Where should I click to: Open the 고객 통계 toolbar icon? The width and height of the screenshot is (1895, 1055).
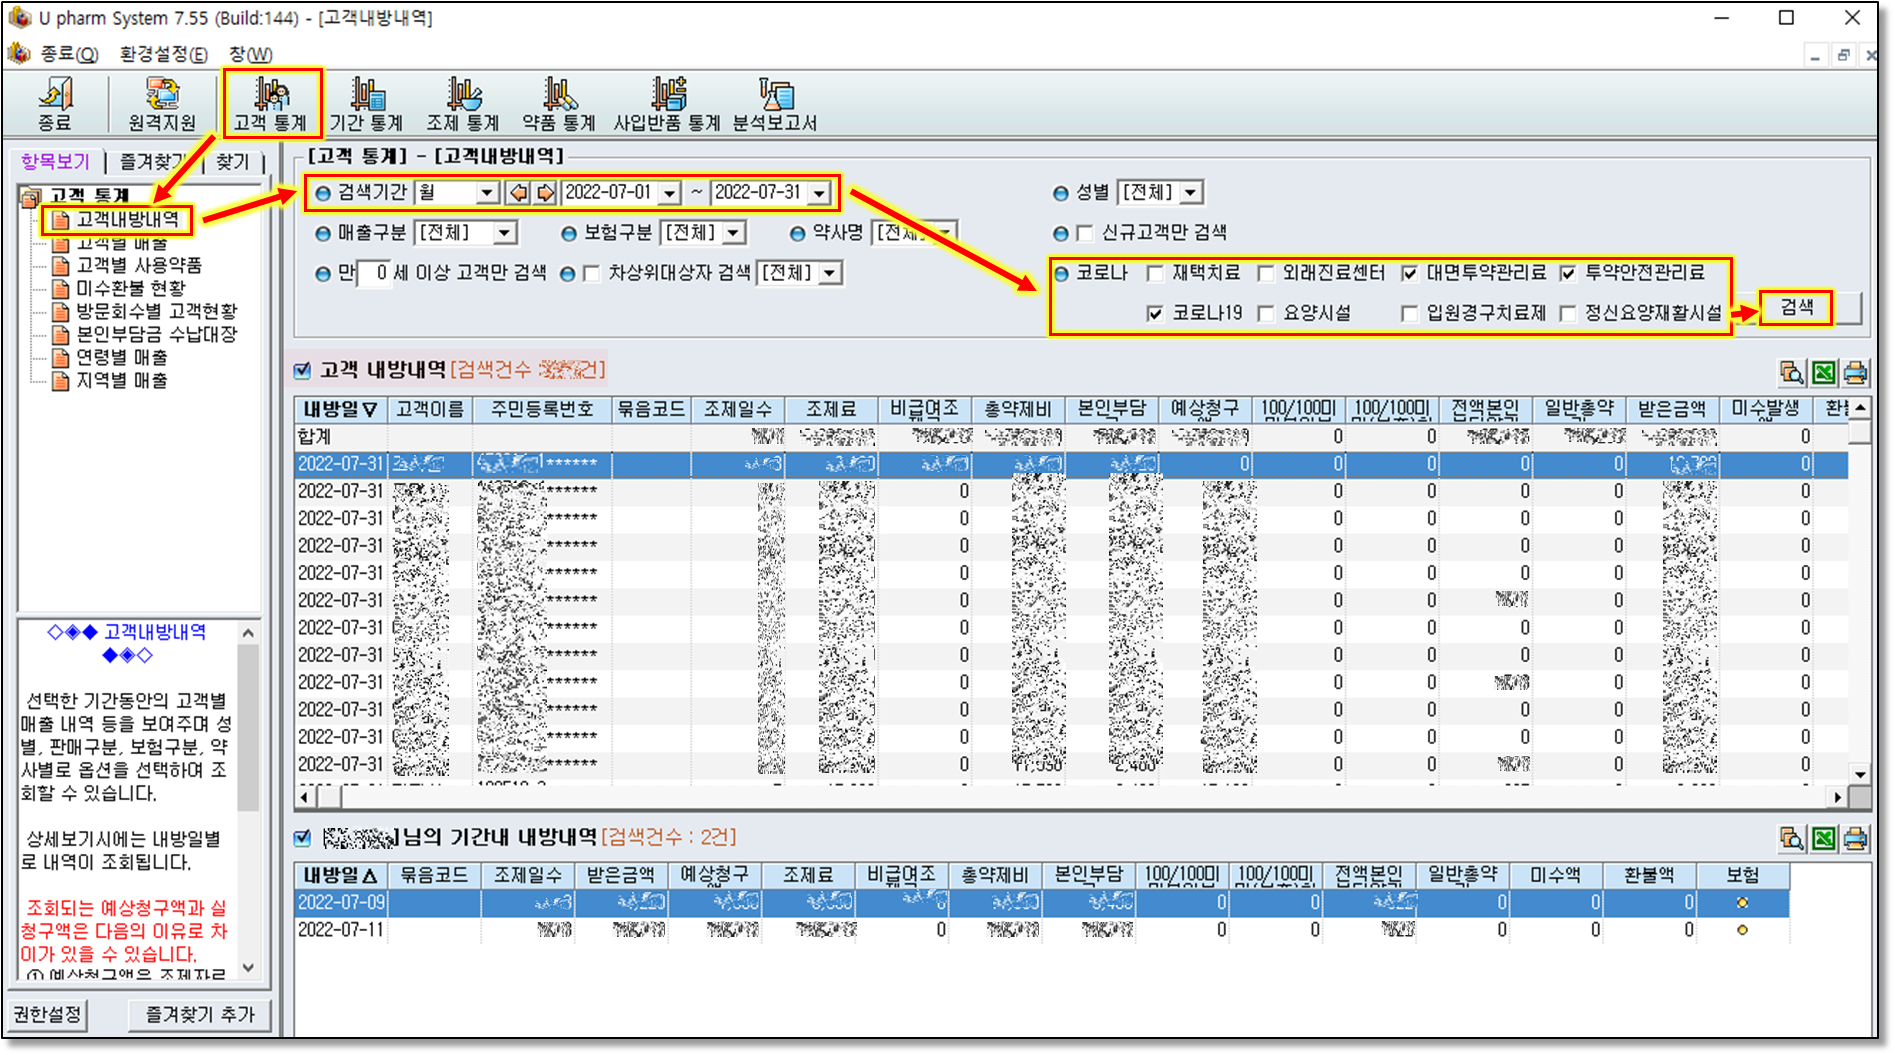[271, 103]
